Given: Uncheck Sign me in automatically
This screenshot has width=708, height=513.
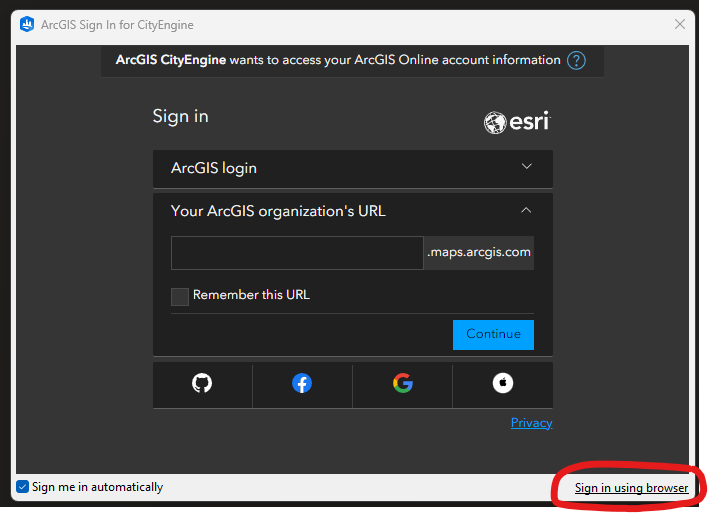Looking at the screenshot, I should (22, 486).
